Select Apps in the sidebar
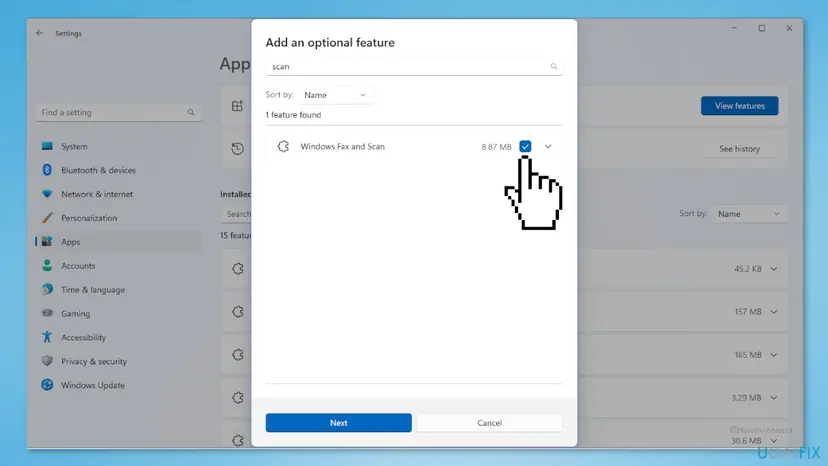This screenshot has height=466, width=828. tap(119, 241)
